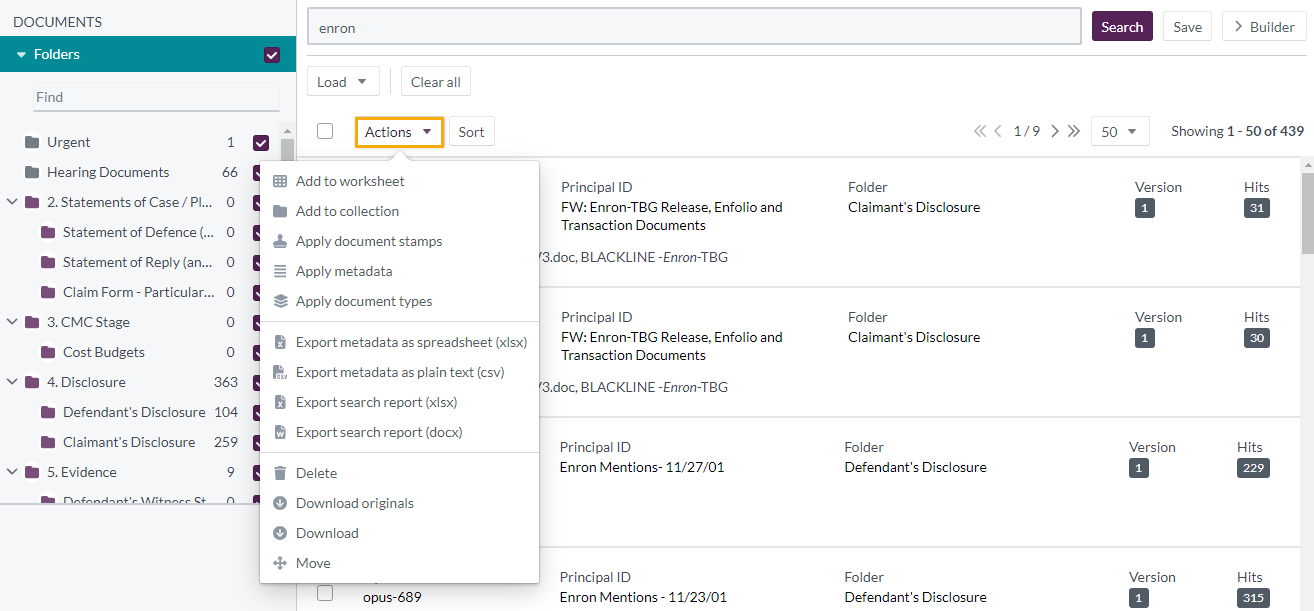Toggle the select-all results checkbox
This screenshot has width=1314, height=611.
(x=325, y=131)
